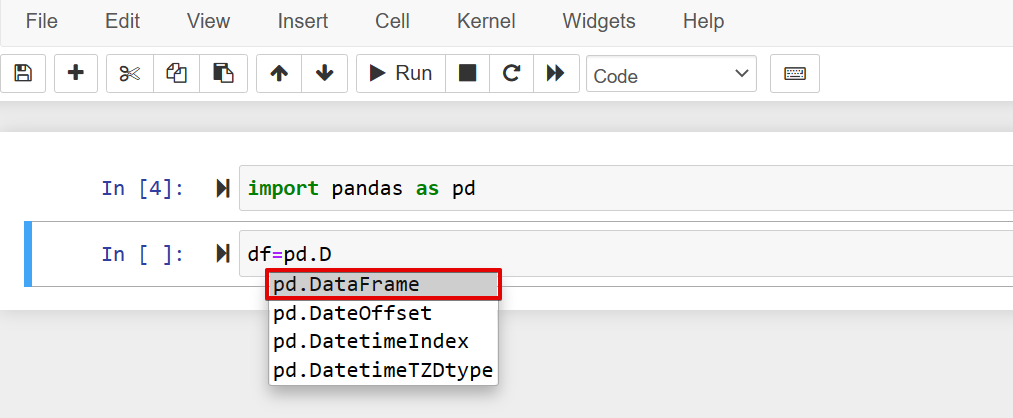Click the In [4]: cell prompt
This screenshot has height=418, width=1013.
pyautogui.click(x=143, y=188)
